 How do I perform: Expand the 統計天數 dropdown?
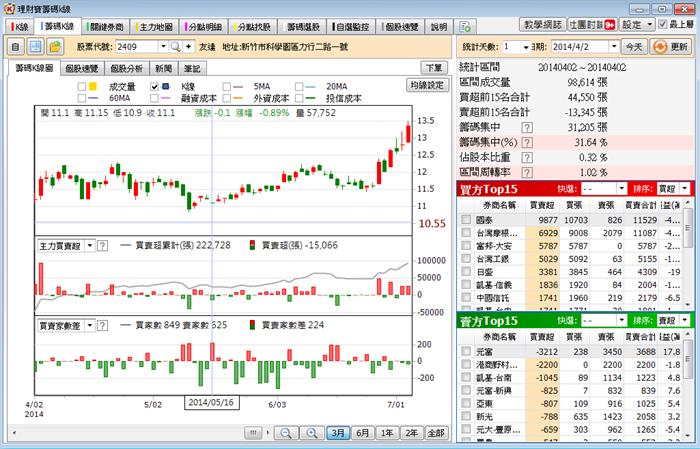(x=527, y=47)
